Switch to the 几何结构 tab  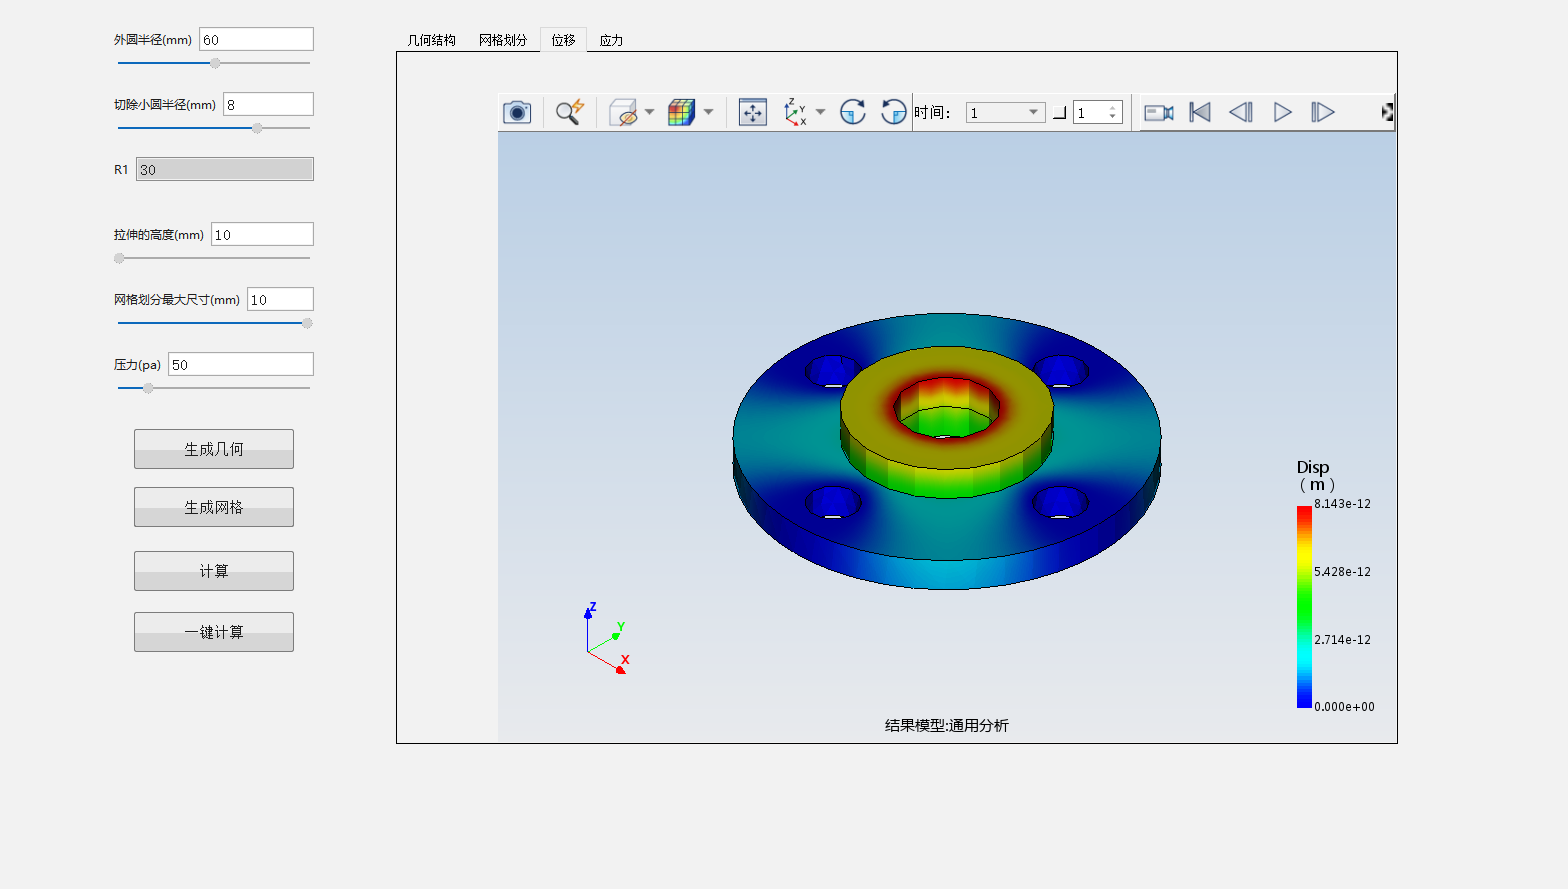pos(431,40)
